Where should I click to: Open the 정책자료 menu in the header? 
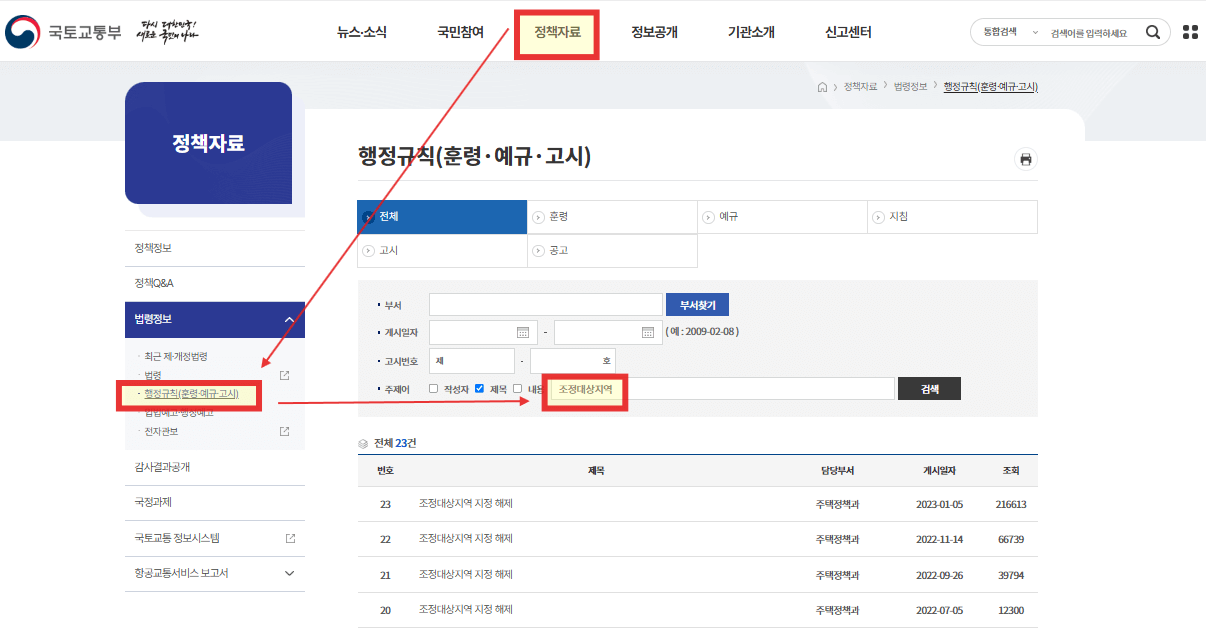click(x=556, y=31)
